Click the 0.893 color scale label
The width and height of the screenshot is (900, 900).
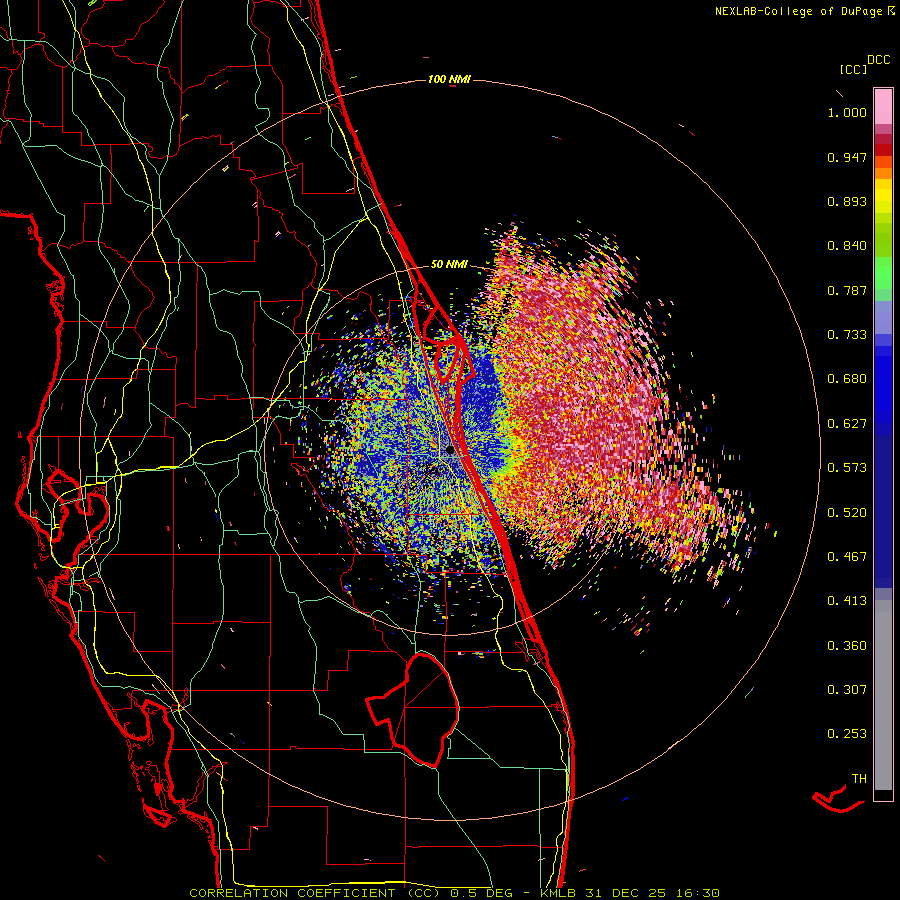pyautogui.click(x=847, y=201)
